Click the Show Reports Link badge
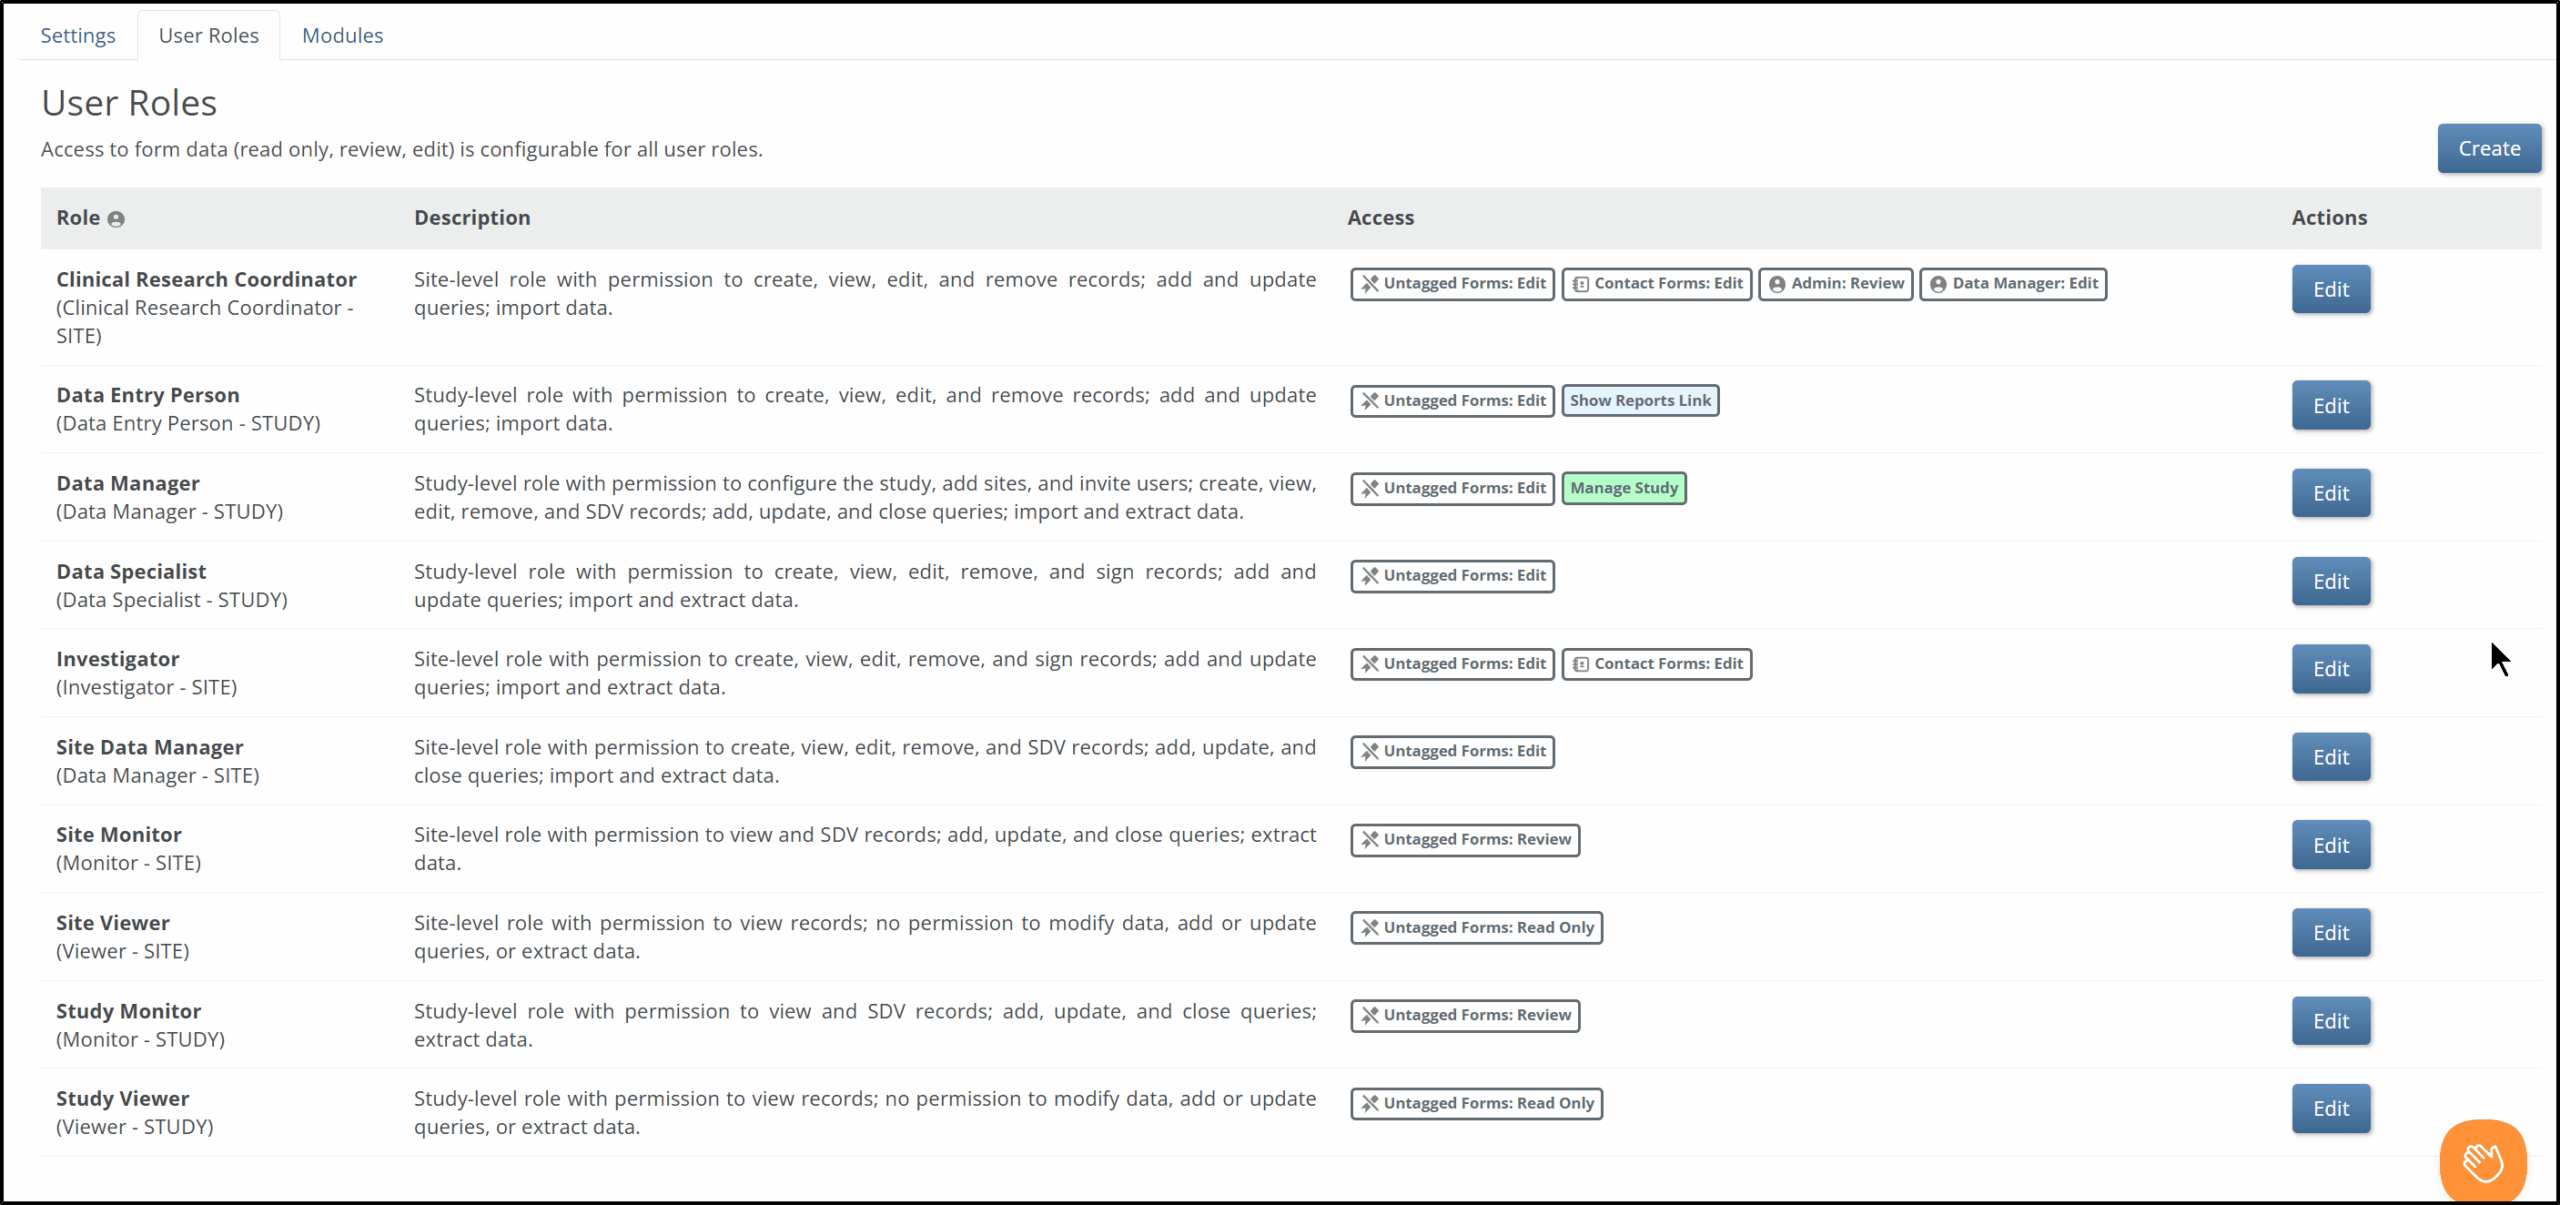The image size is (2560, 1205). [x=1639, y=401]
